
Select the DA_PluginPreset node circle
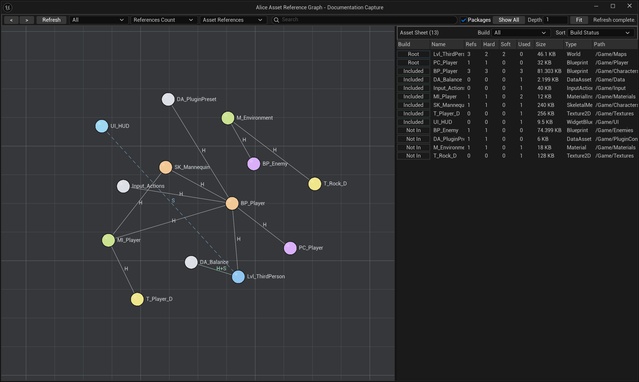coord(168,99)
